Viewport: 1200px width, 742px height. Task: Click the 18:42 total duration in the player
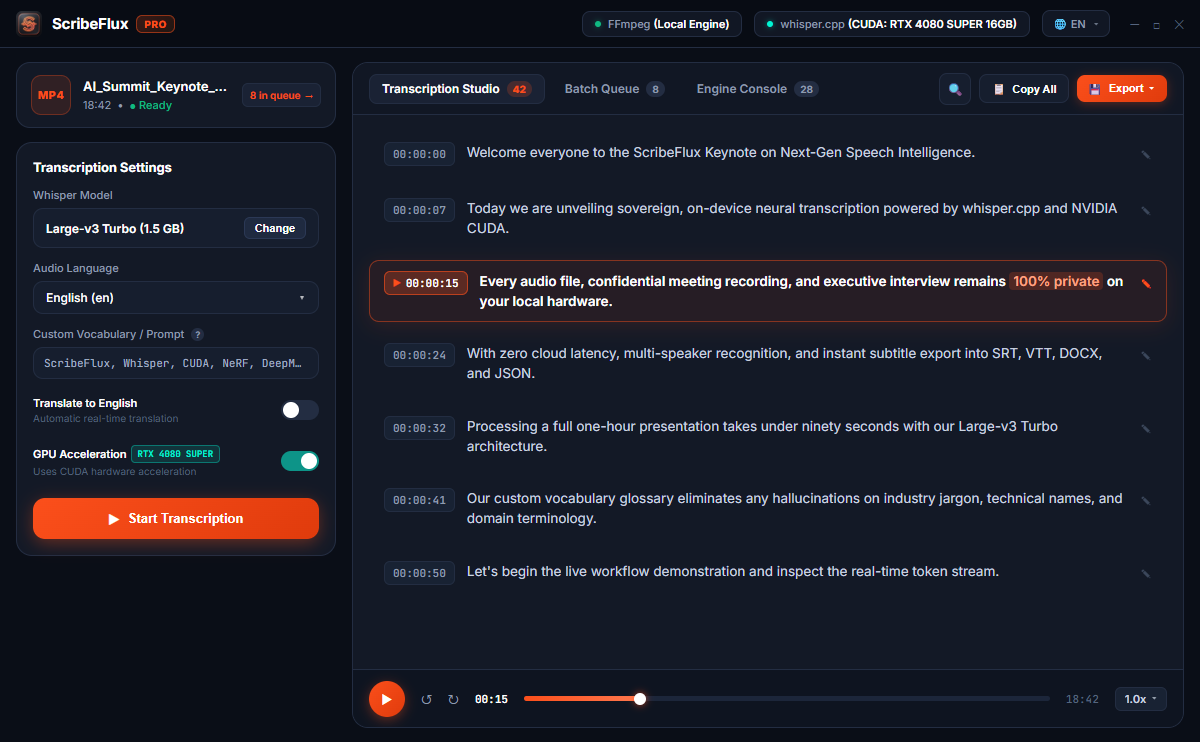(1082, 699)
